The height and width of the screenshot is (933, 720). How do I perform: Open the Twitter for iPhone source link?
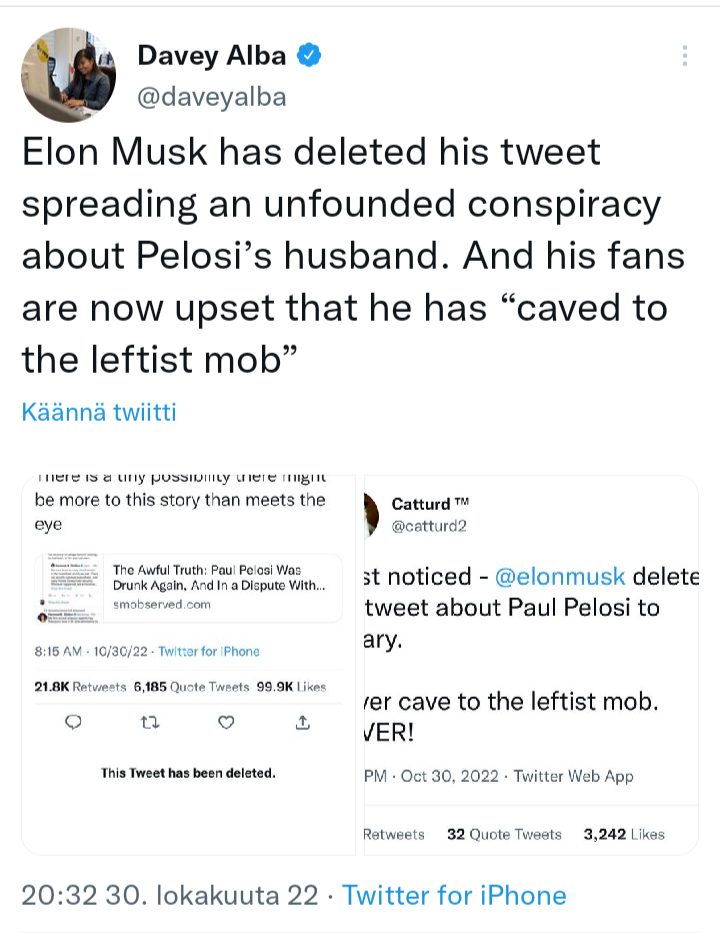pyautogui.click(x=454, y=895)
